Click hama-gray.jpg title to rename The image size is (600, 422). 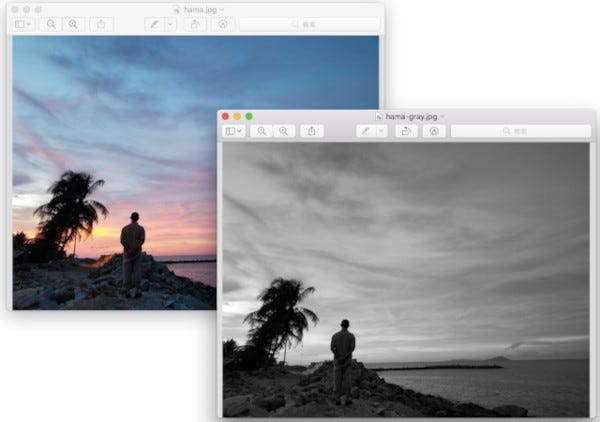[410, 116]
